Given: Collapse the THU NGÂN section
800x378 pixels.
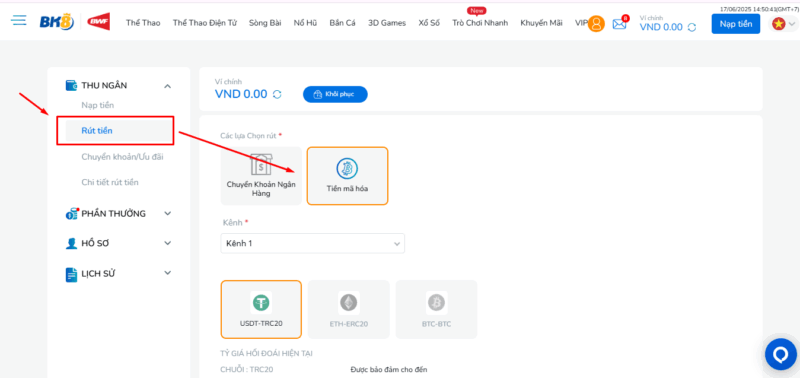Looking at the screenshot, I should tap(167, 86).
